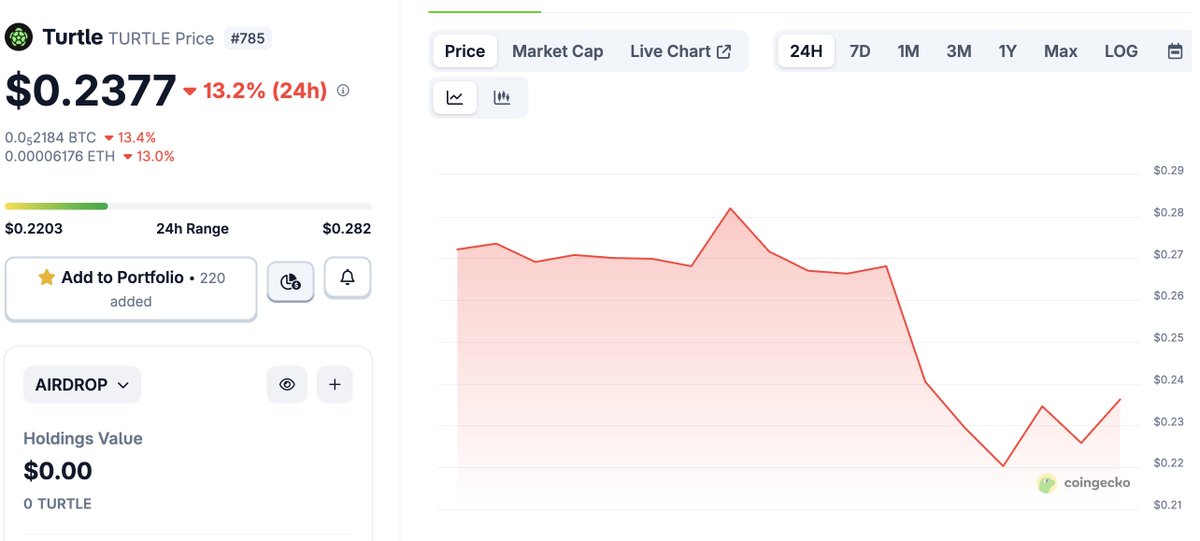This screenshot has width=1200, height=541.
Task: Expand the AIRDROP portfolio dropdown
Action: tap(82, 384)
